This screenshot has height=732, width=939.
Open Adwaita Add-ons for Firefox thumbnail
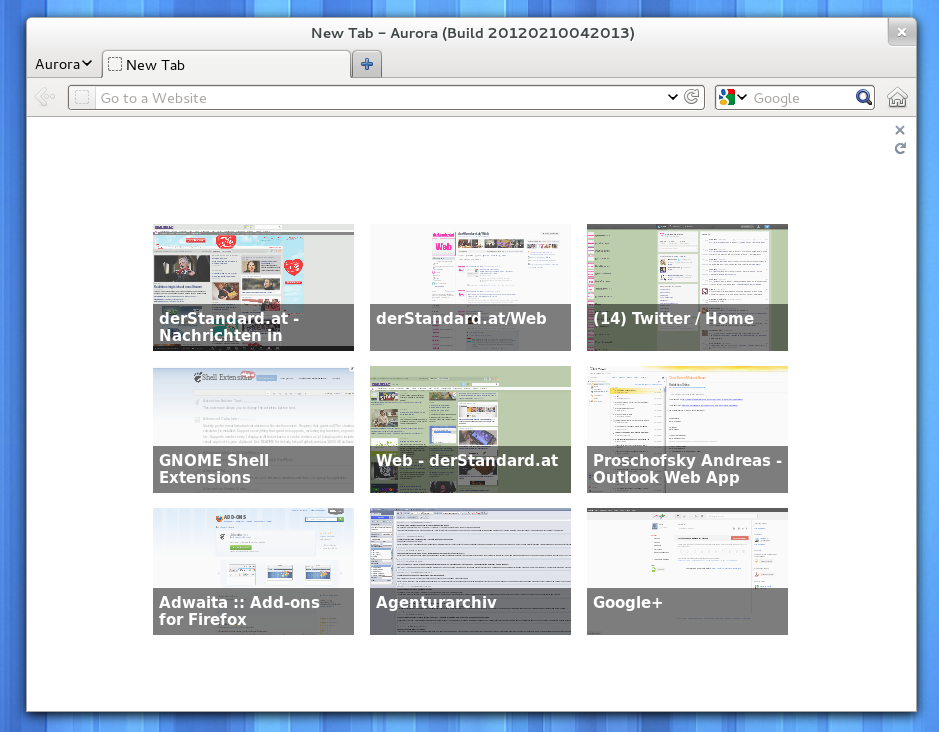click(253, 571)
